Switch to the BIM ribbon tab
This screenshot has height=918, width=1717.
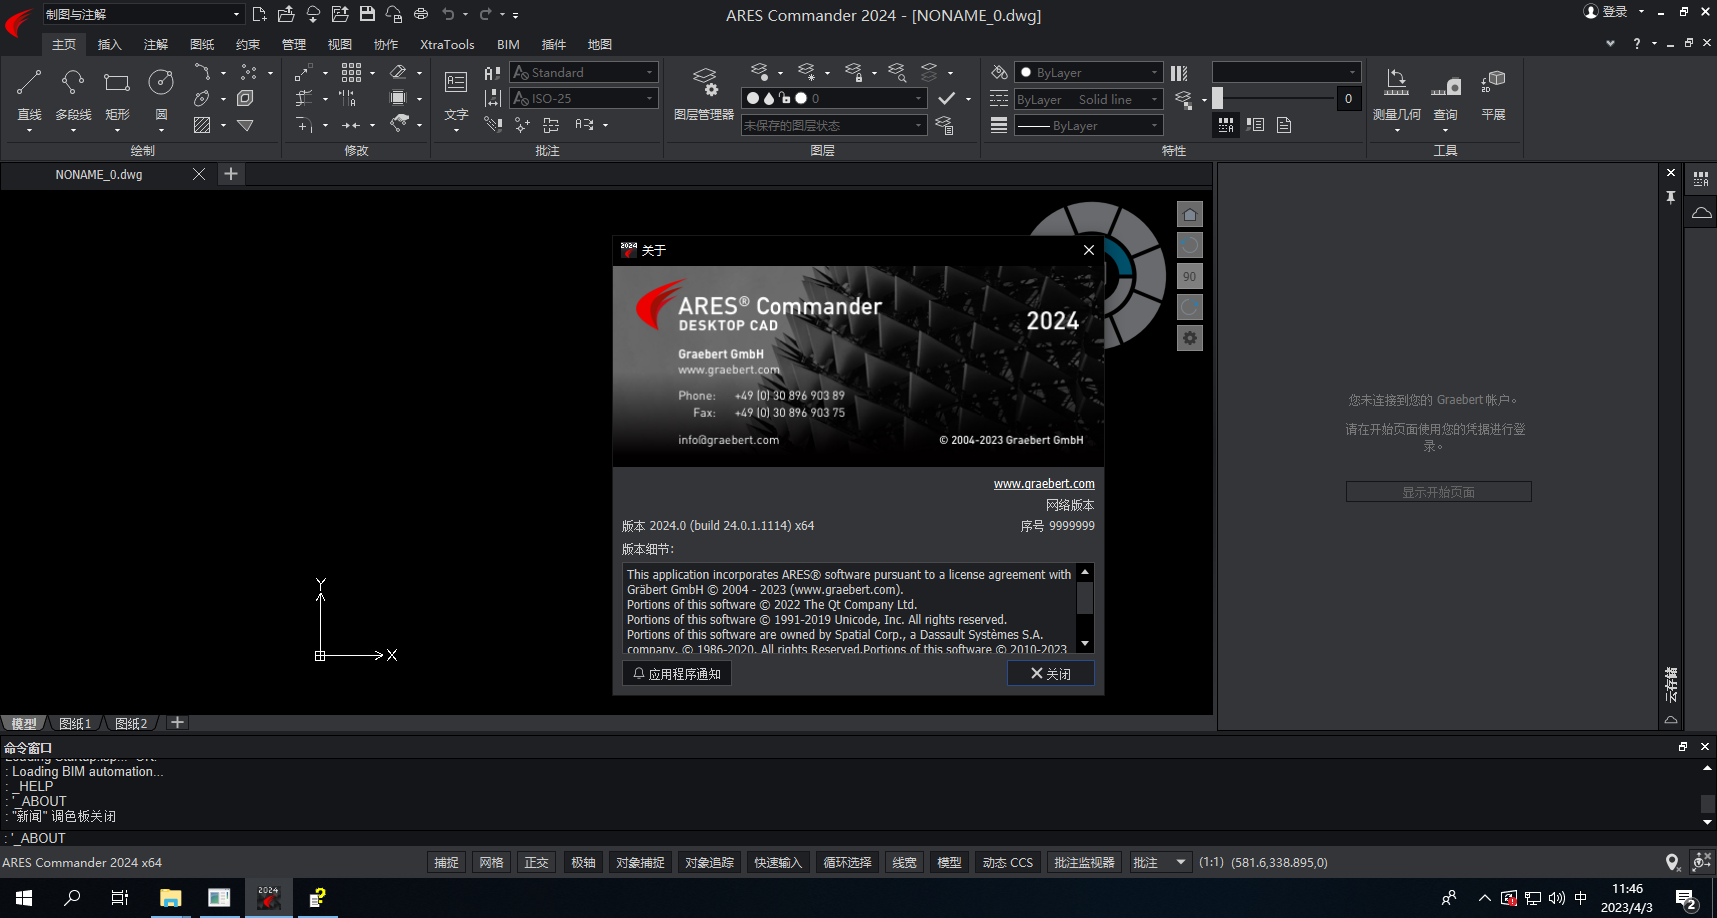coord(508,44)
